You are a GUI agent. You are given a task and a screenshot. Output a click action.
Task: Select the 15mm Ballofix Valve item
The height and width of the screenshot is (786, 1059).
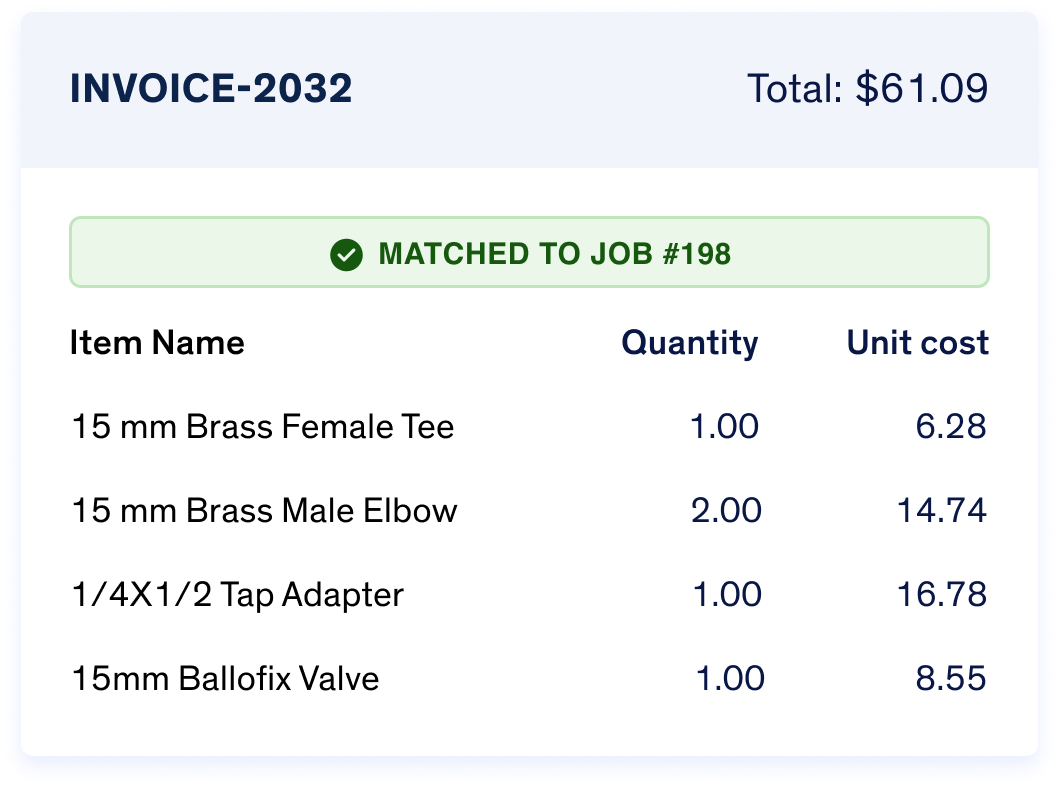[226, 679]
